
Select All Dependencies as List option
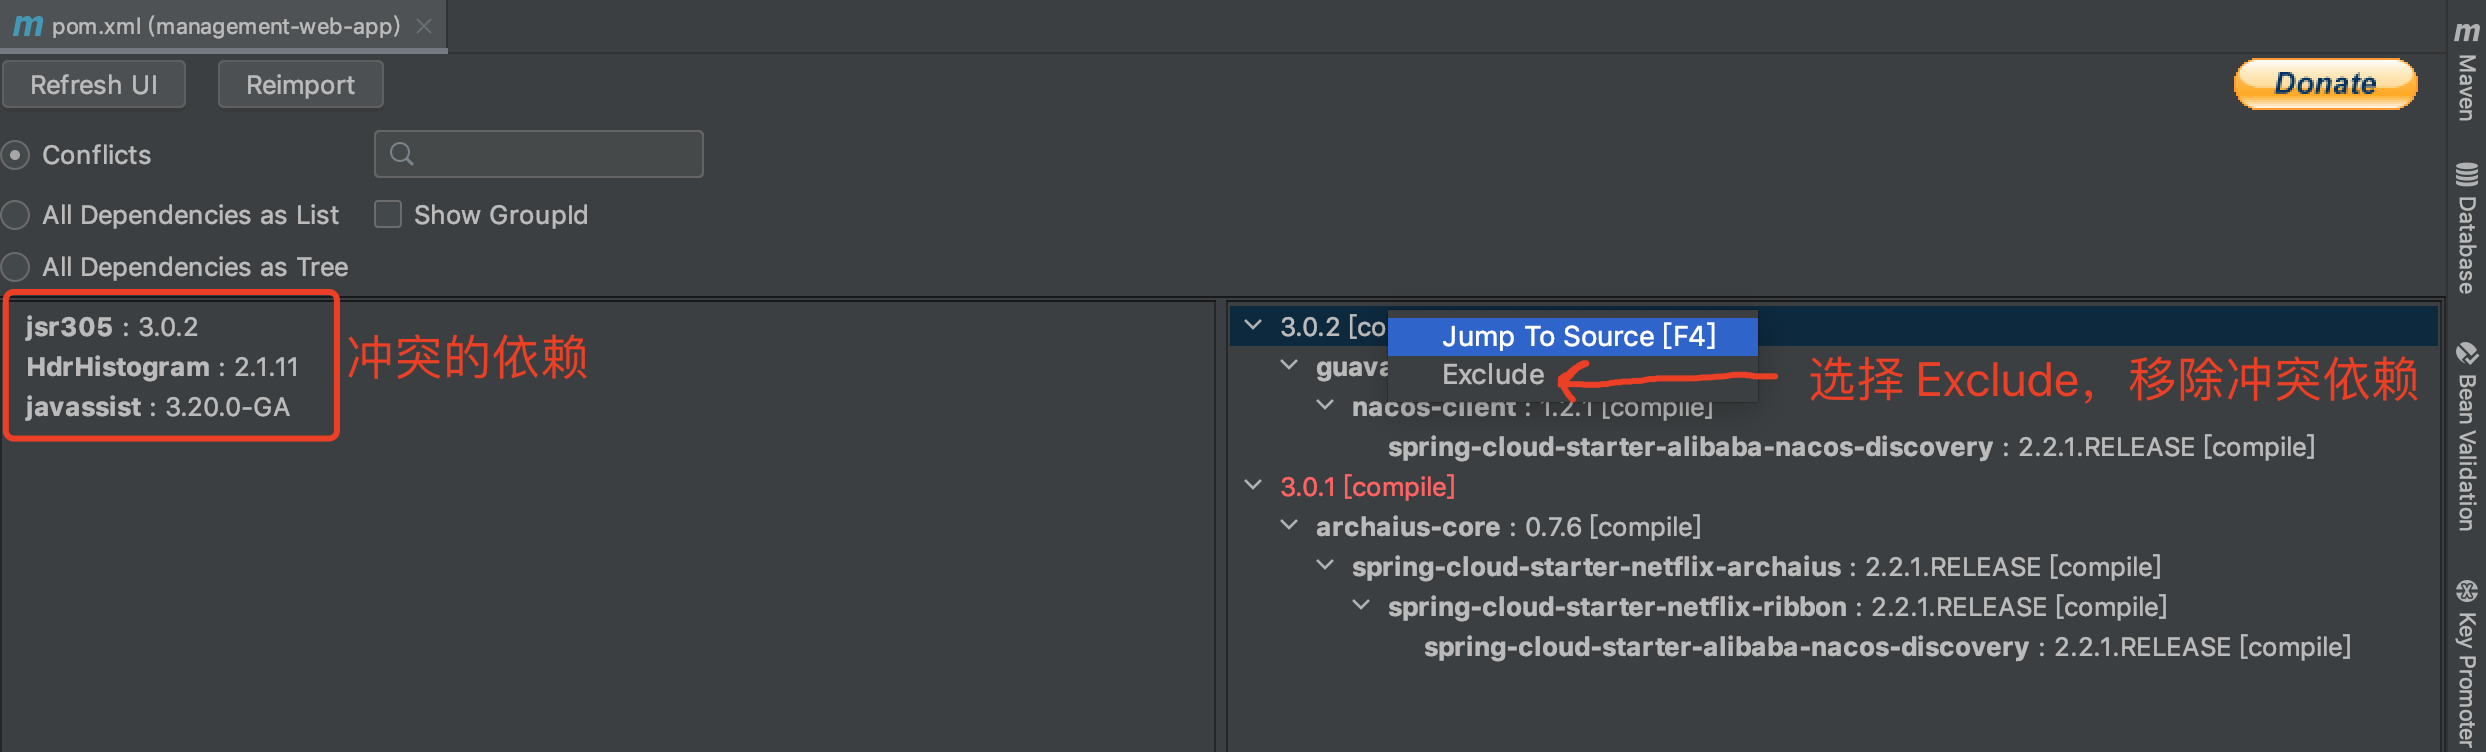(x=15, y=215)
